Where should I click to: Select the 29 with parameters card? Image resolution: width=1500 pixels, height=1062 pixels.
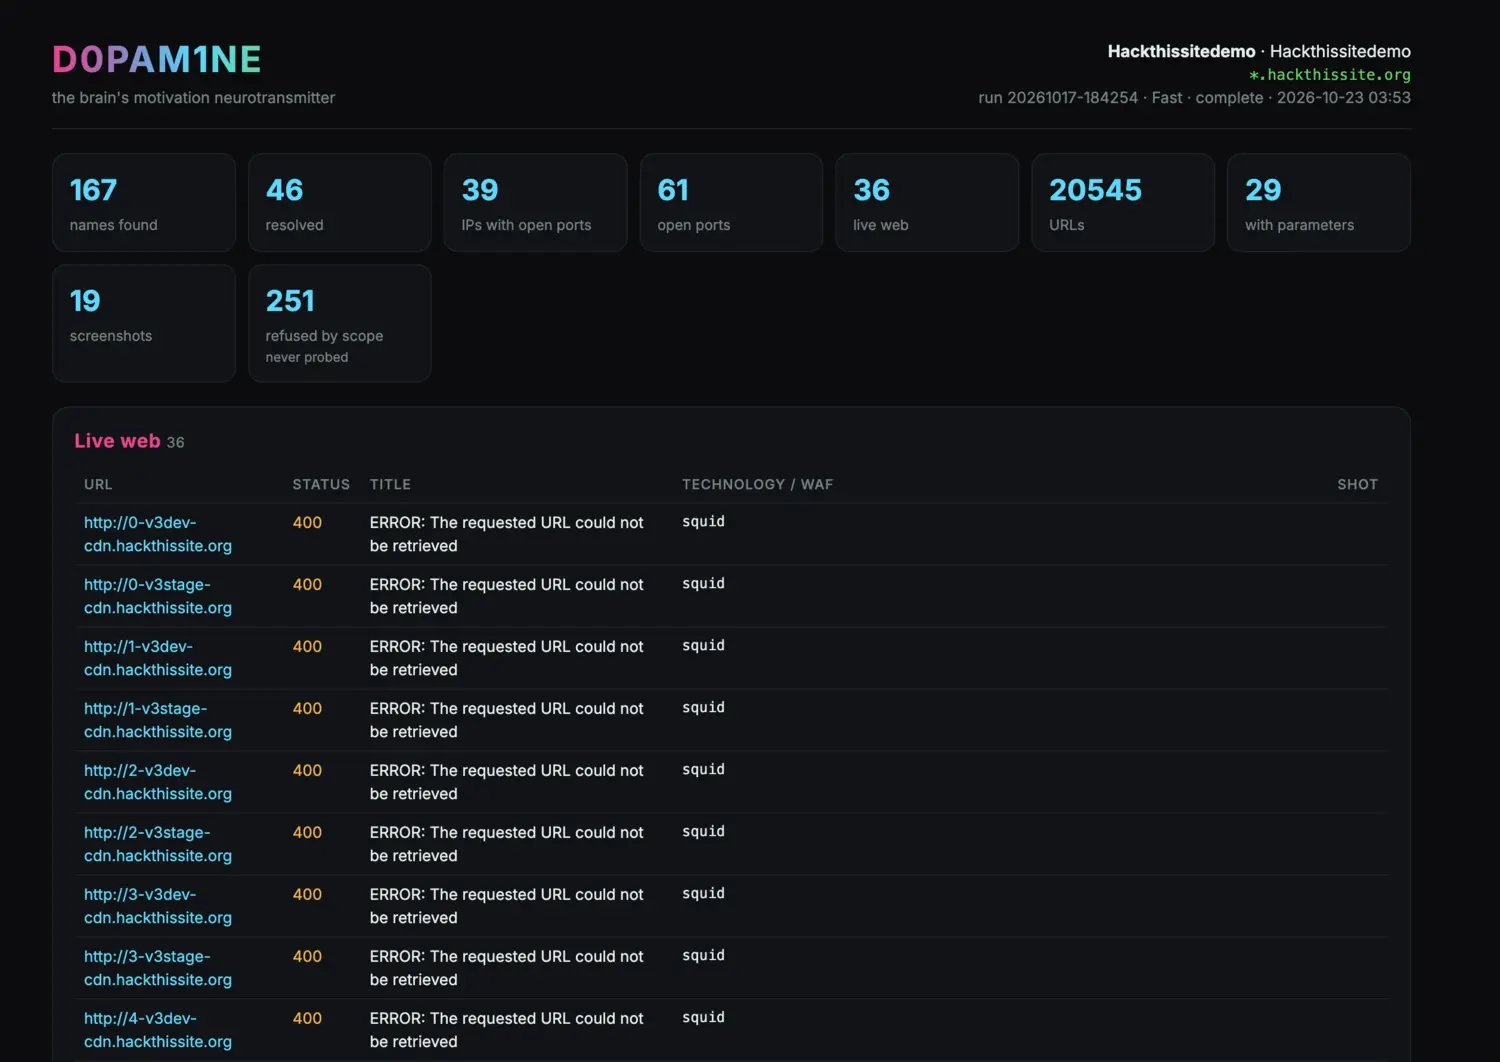point(1319,203)
